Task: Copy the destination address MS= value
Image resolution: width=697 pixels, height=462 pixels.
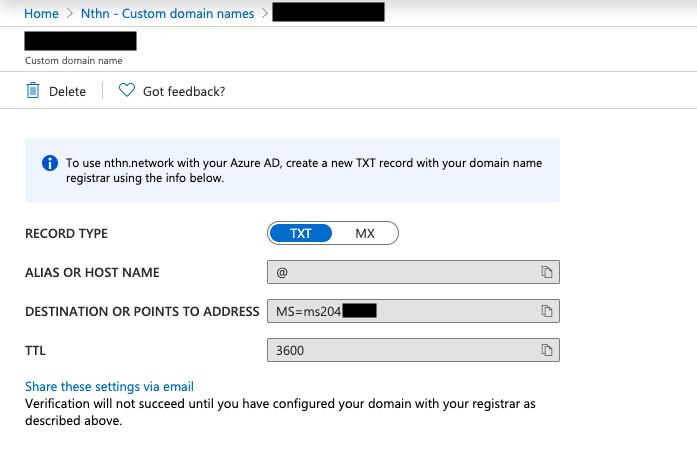Action: coord(547,312)
